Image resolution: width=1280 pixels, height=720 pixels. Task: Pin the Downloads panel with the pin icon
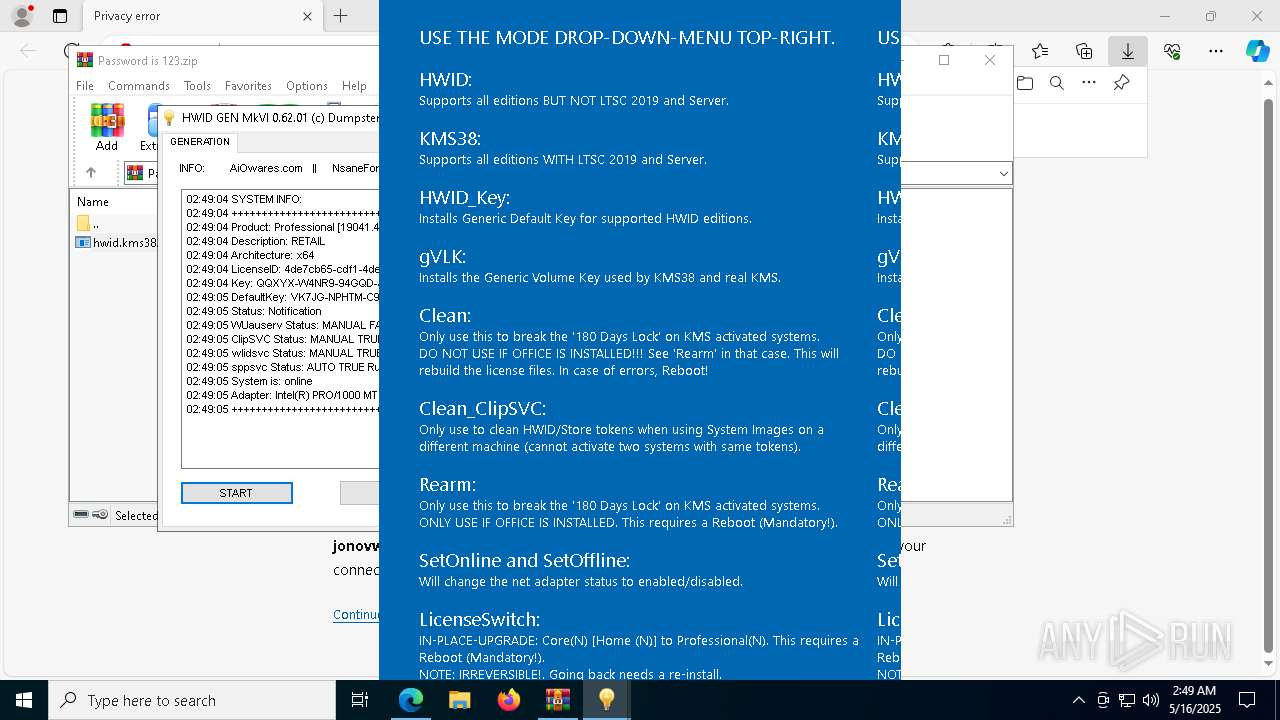coord(1121,83)
